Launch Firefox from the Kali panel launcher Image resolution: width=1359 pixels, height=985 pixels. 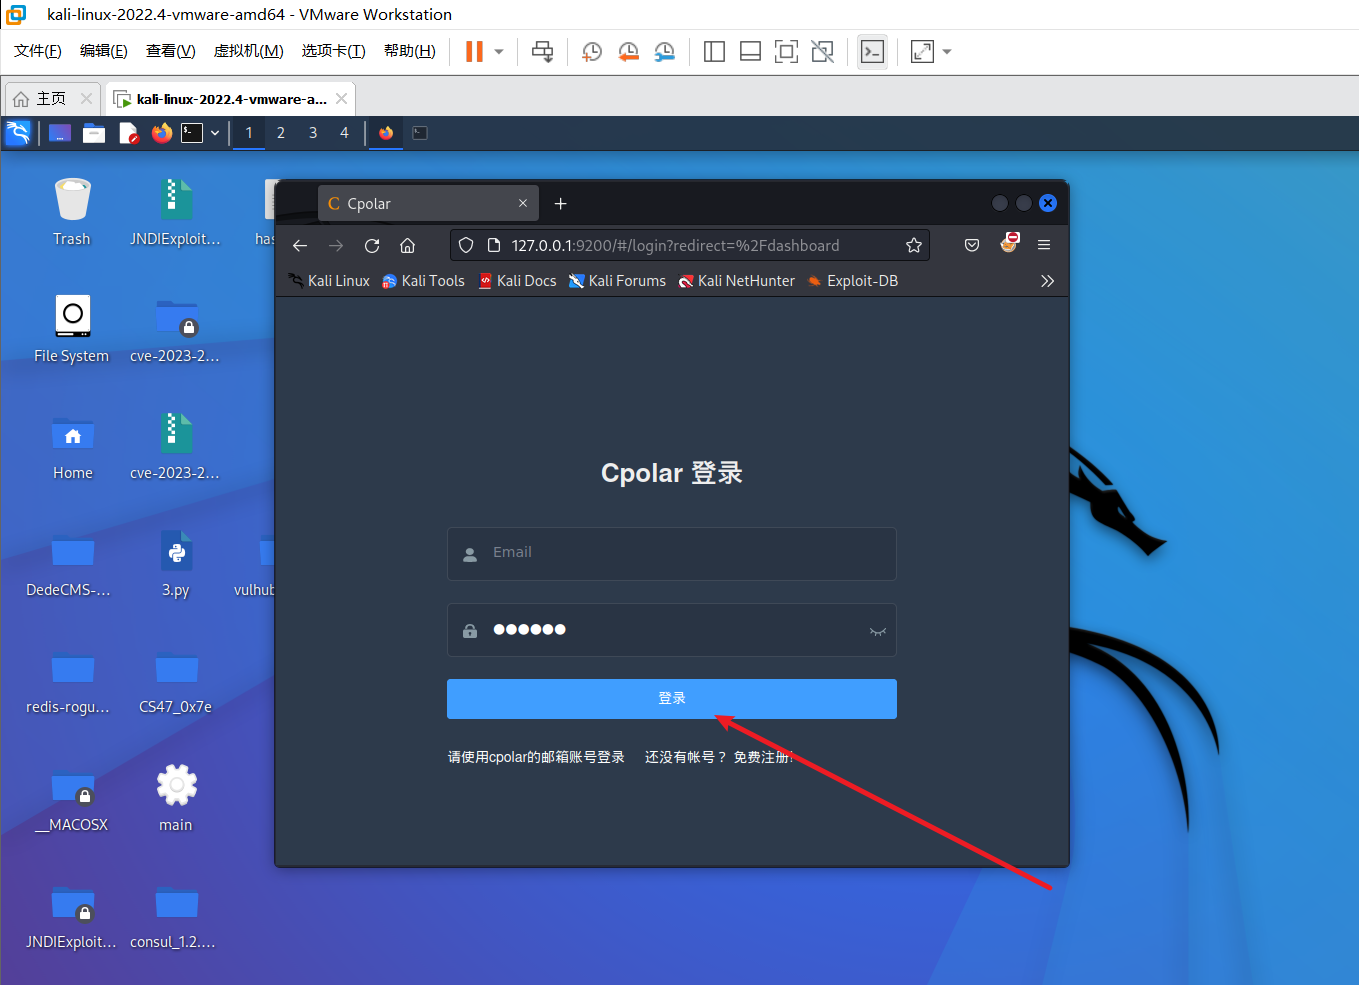point(162,133)
